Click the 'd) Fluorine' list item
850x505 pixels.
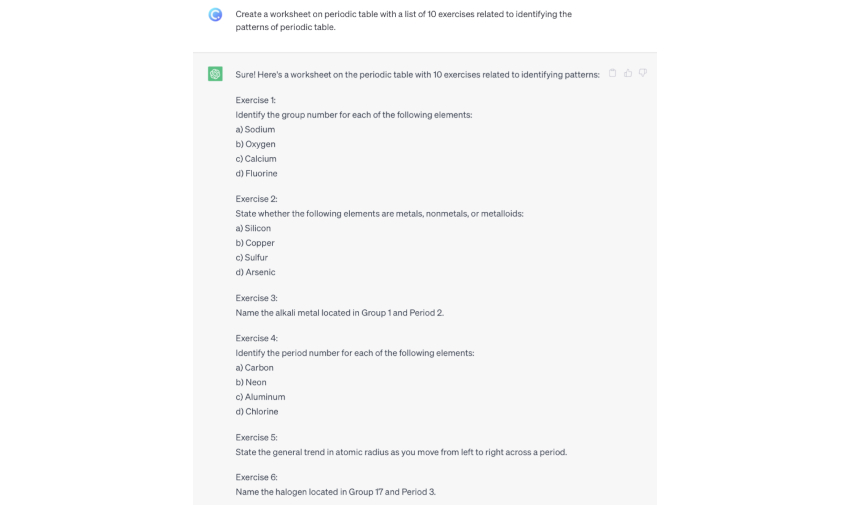coord(256,174)
